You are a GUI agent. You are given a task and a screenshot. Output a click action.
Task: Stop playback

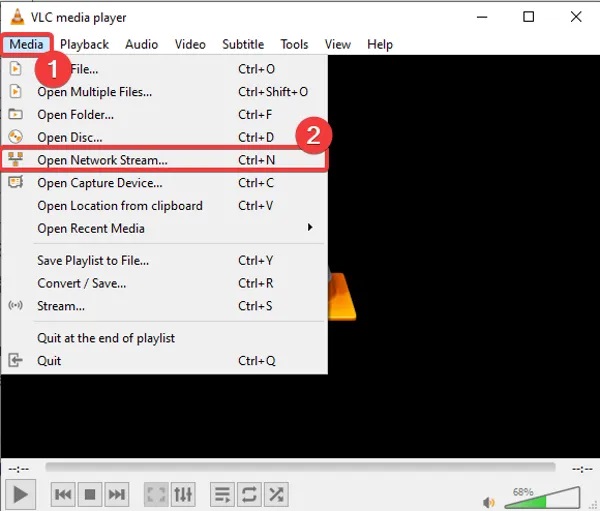[90, 495]
